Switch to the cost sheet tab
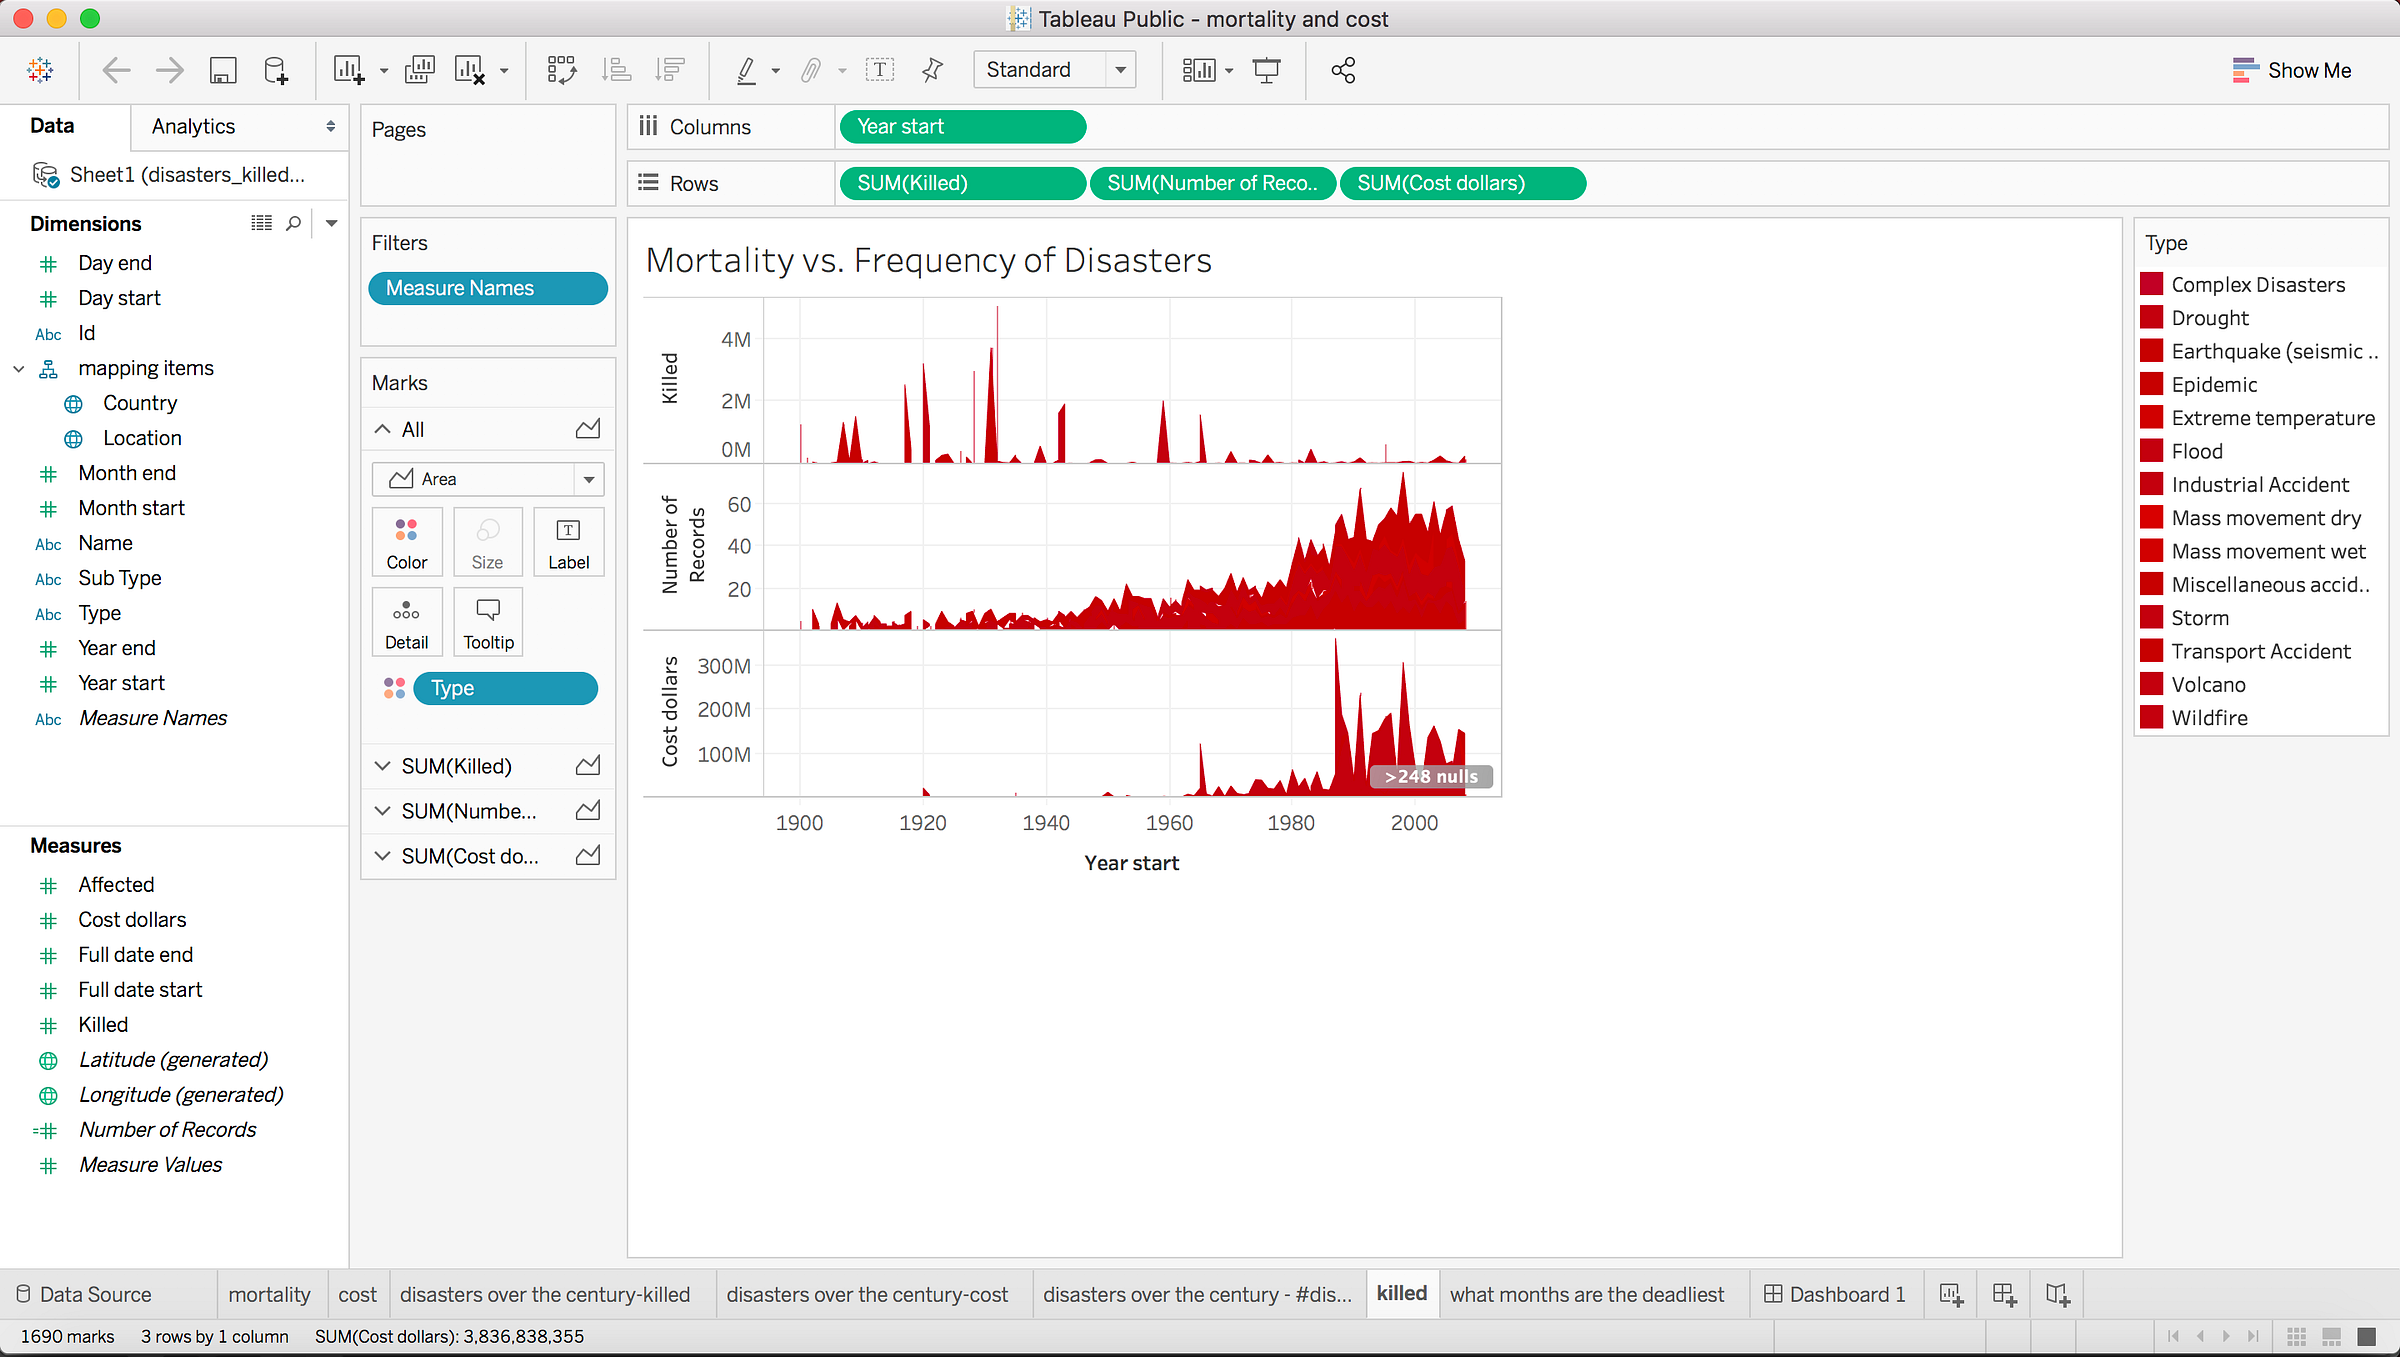This screenshot has height=1357, width=2400. click(x=357, y=1294)
